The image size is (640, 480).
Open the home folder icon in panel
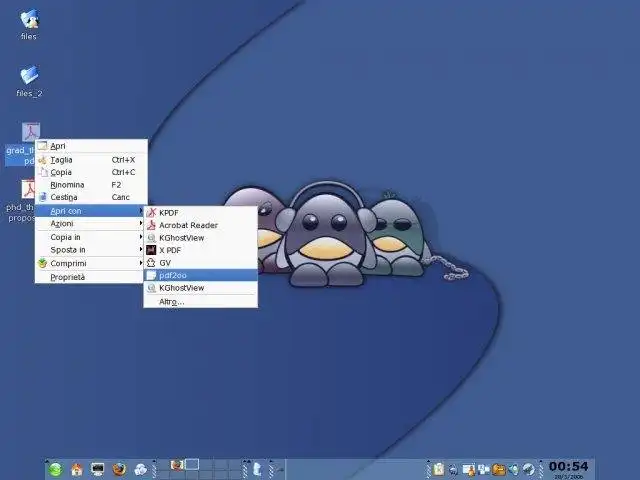click(77, 469)
